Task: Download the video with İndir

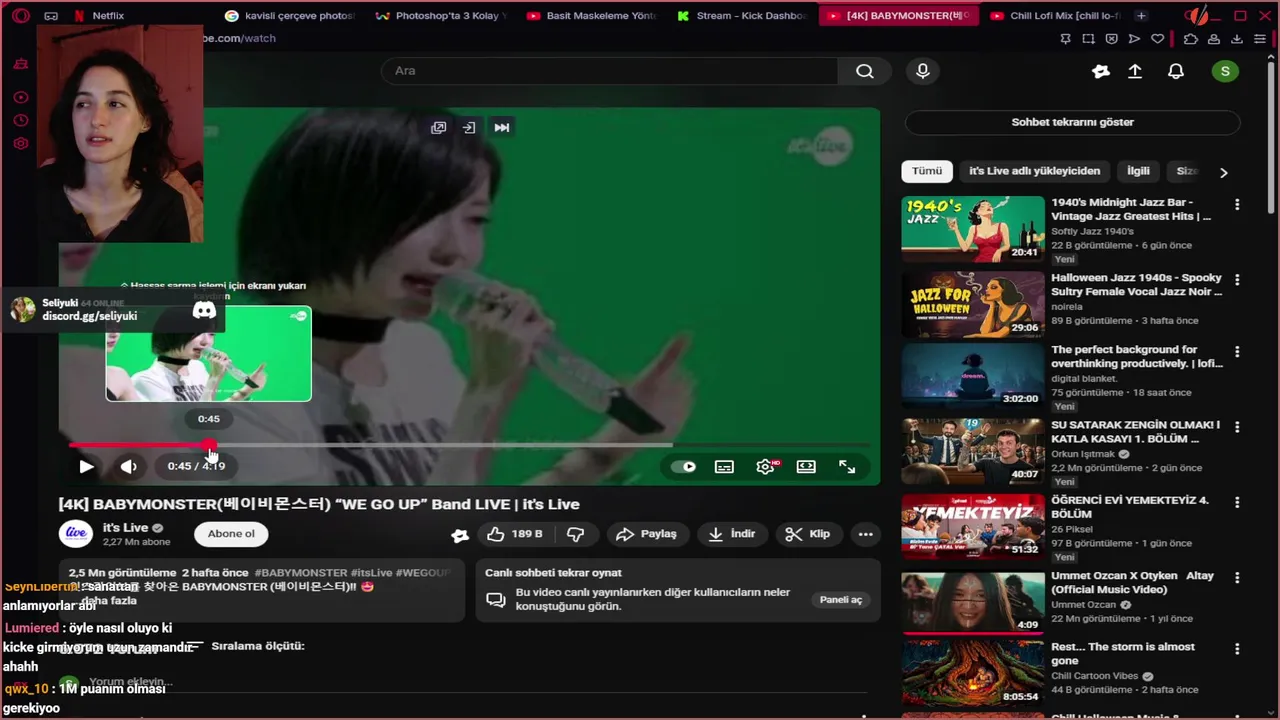Action: (x=732, y=534)
